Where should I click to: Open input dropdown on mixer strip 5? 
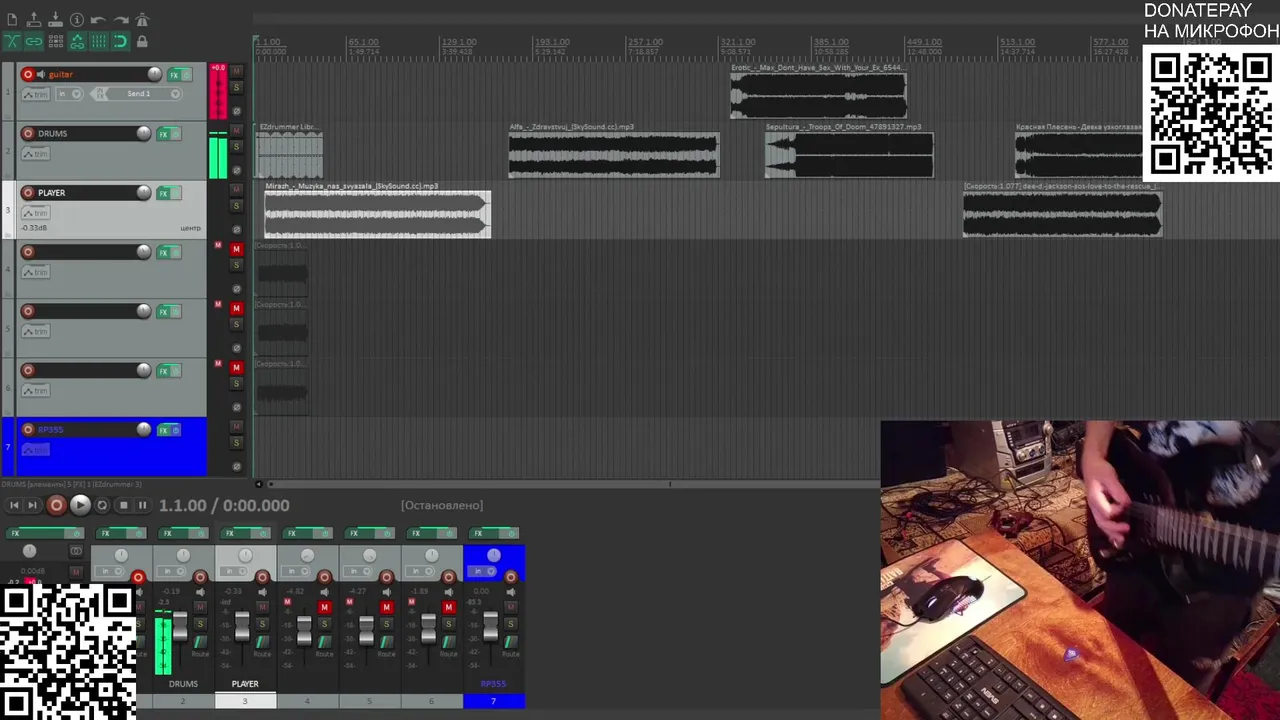pos(359,571)
